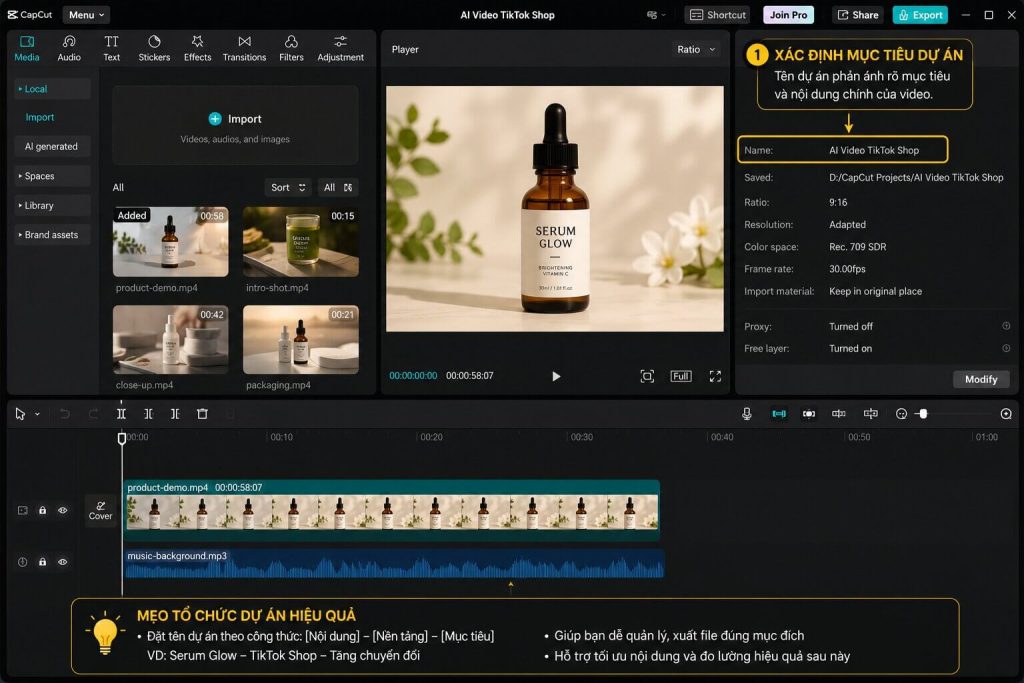This screenshot has height=683, width=1024.
Task: Open the Stickers tab
Action: click(x=154, y=49)
